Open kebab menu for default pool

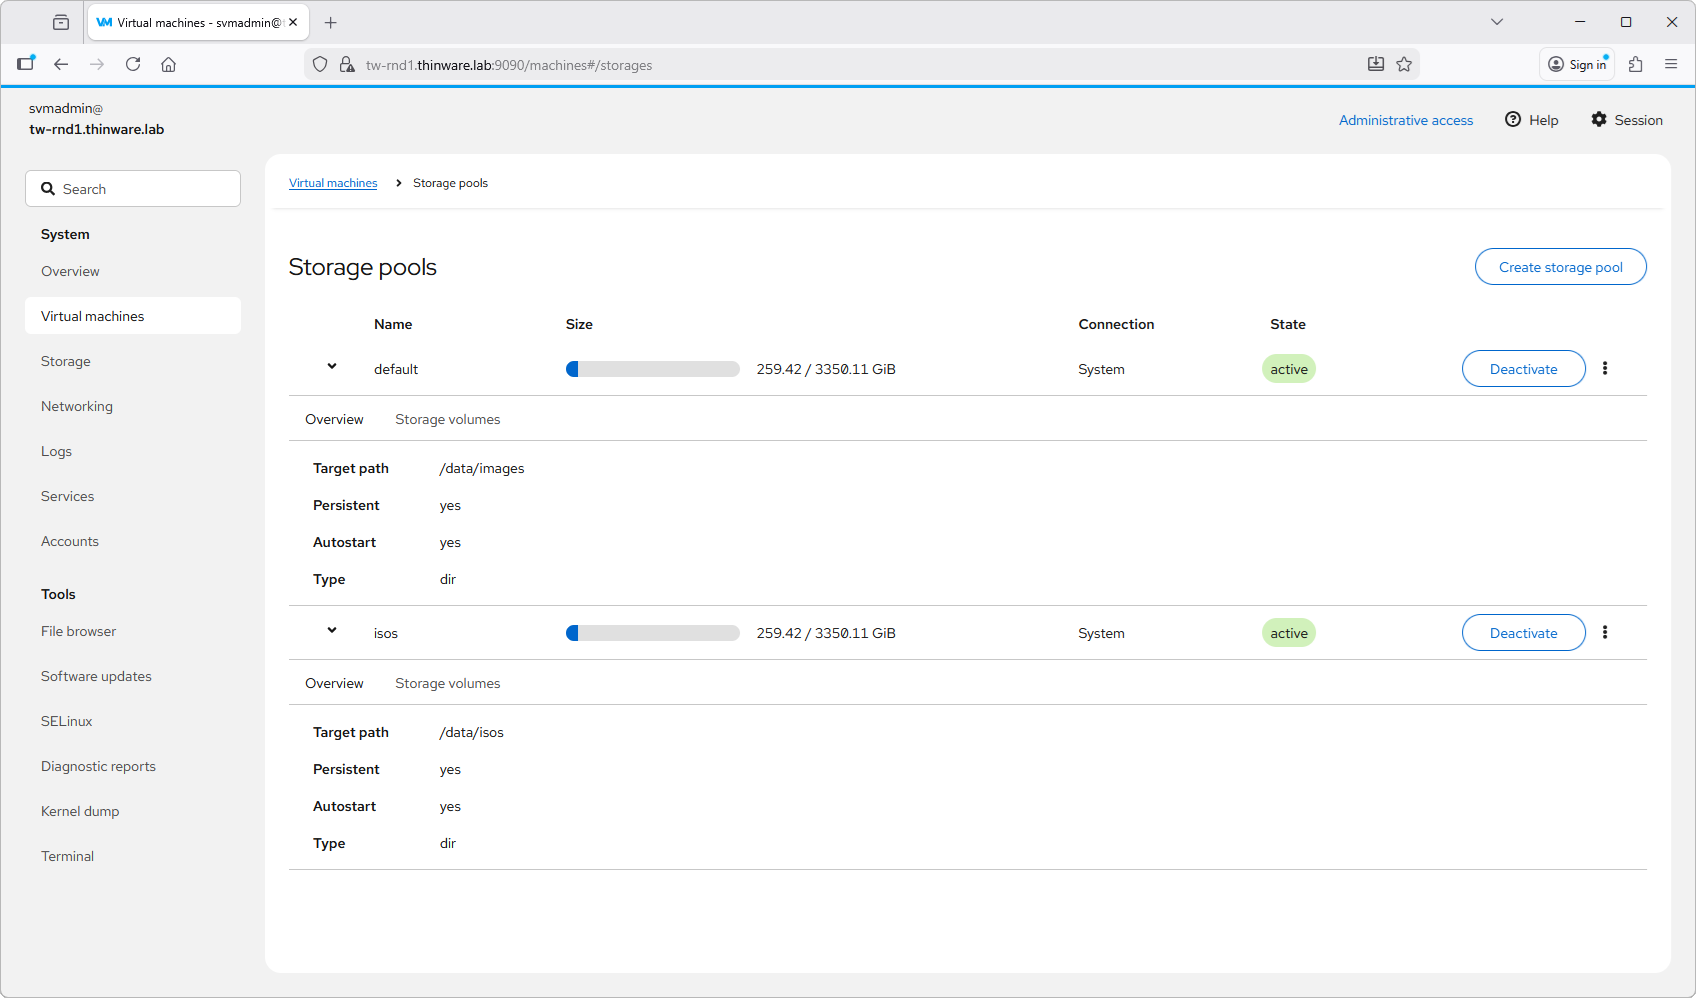point(1605,368)
